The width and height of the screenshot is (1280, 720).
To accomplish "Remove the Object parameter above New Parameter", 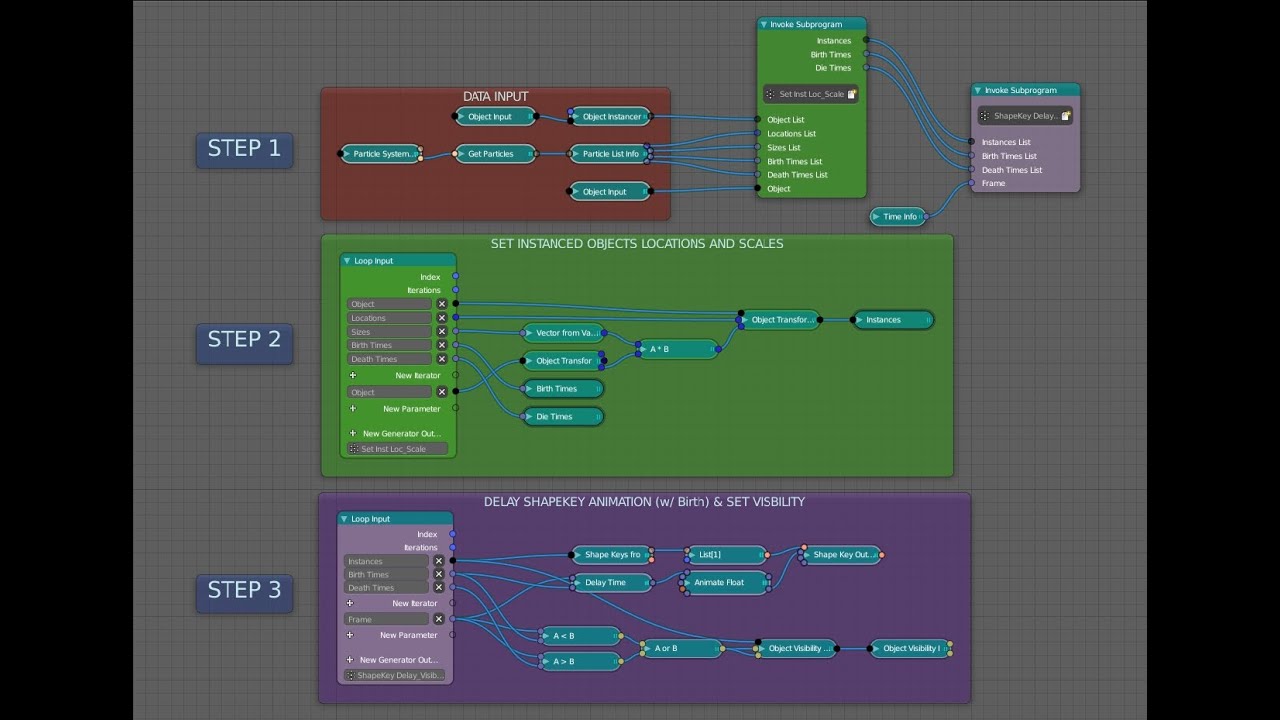I will [x=442, y=392].
